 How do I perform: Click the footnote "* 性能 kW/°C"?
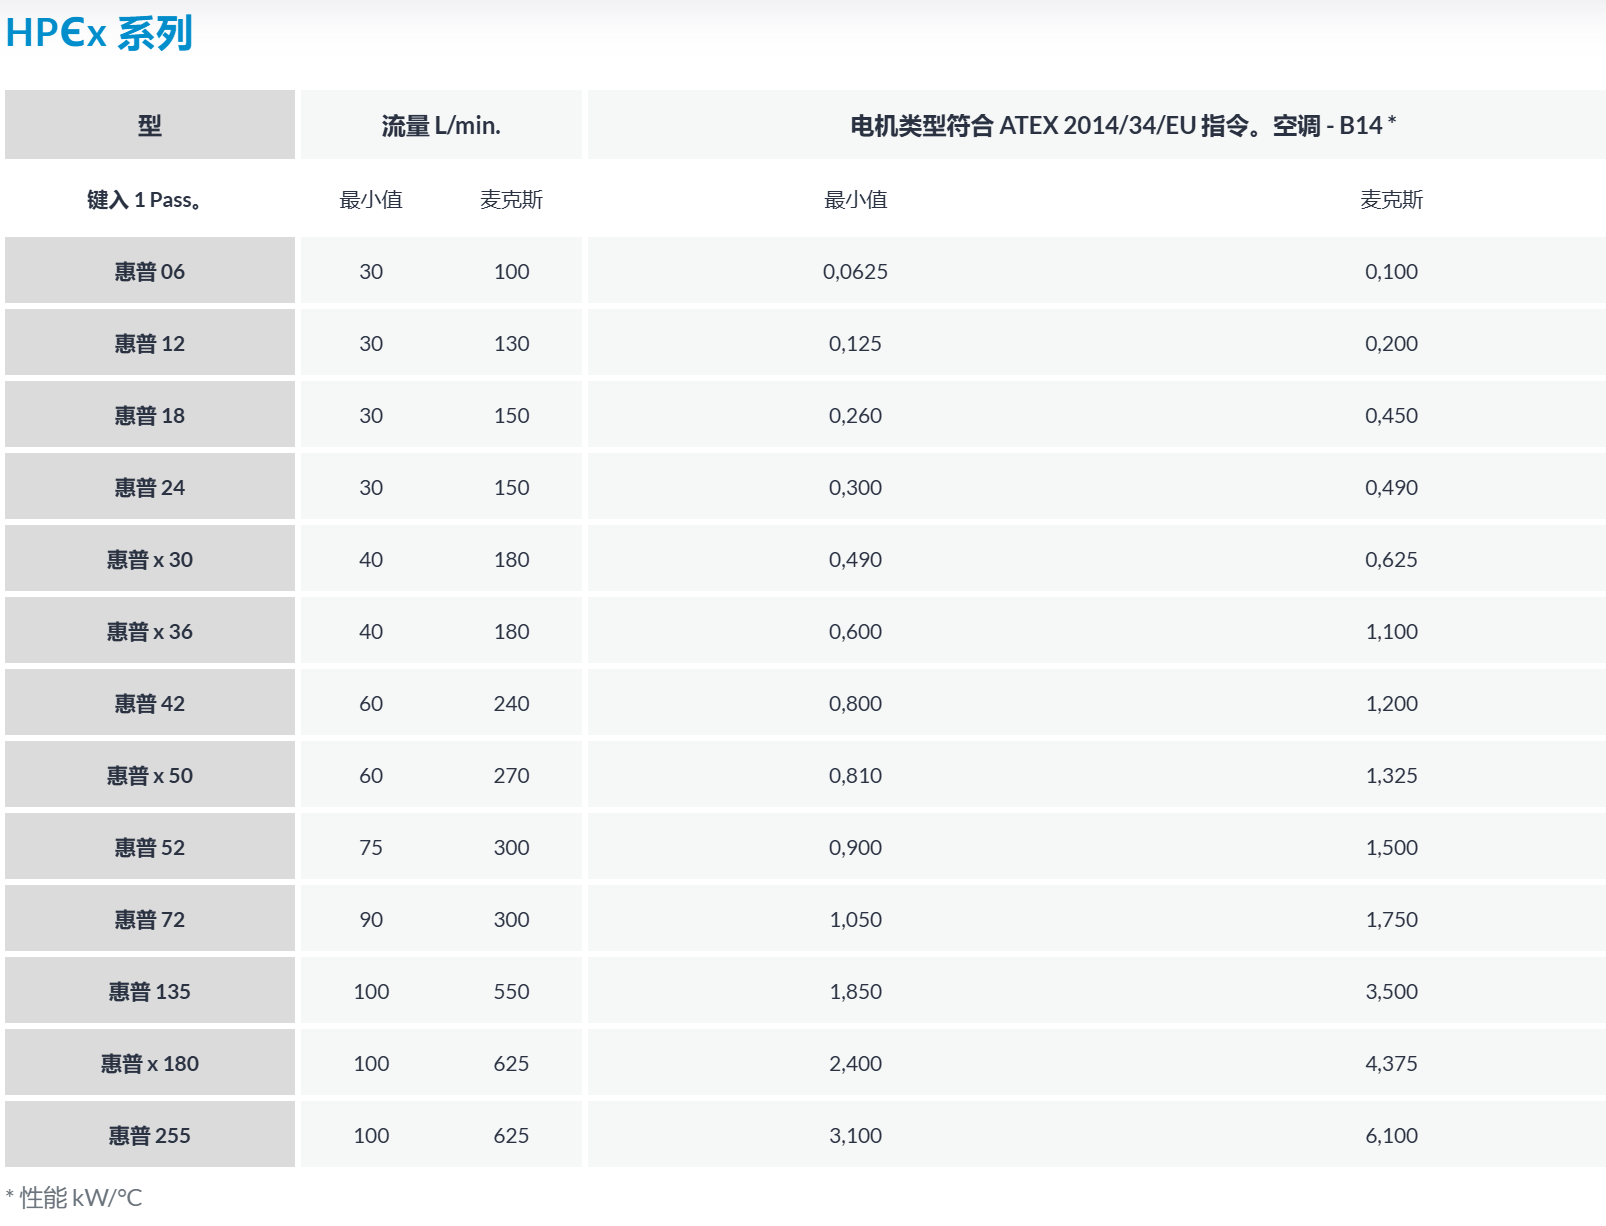[74, 1198]
